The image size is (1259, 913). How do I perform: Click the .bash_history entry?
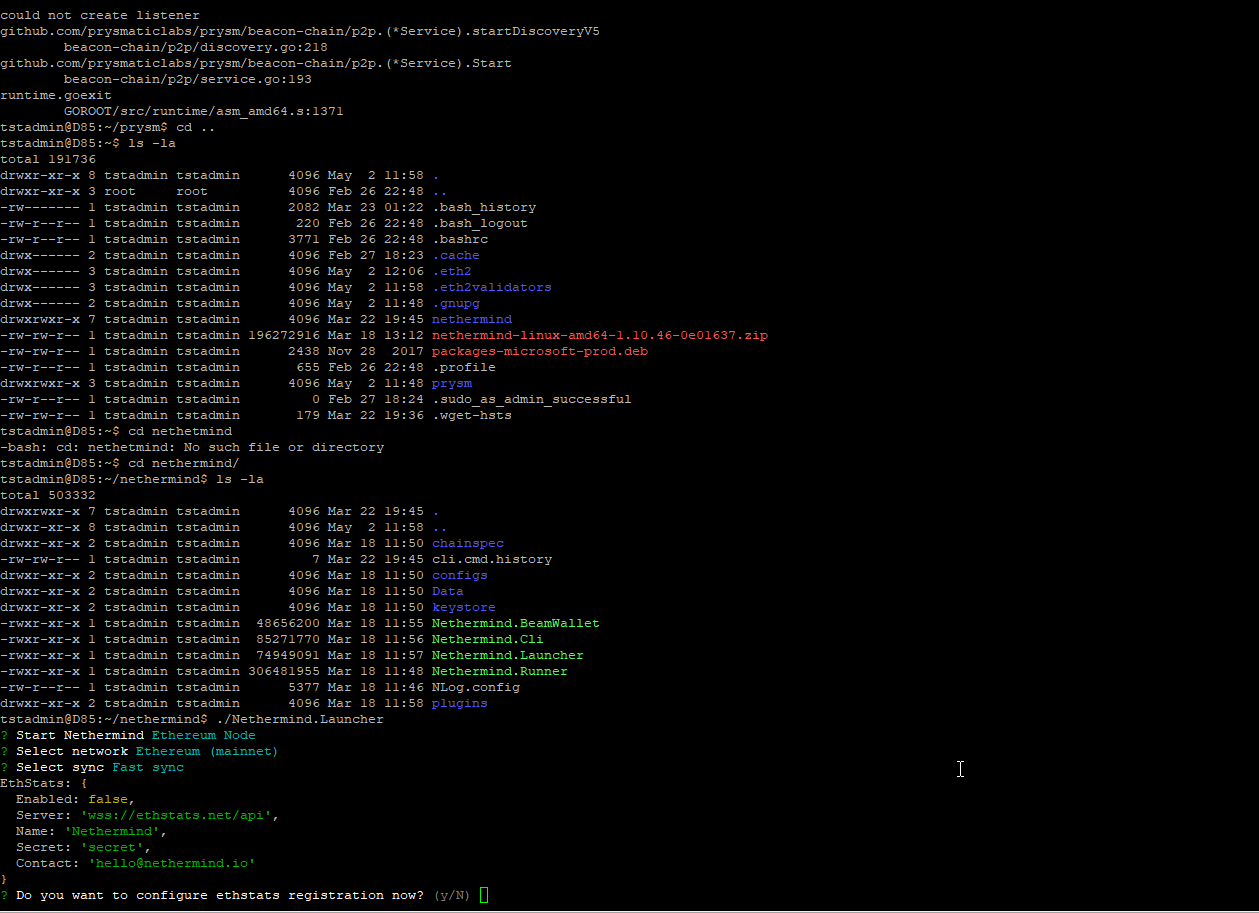484,207
